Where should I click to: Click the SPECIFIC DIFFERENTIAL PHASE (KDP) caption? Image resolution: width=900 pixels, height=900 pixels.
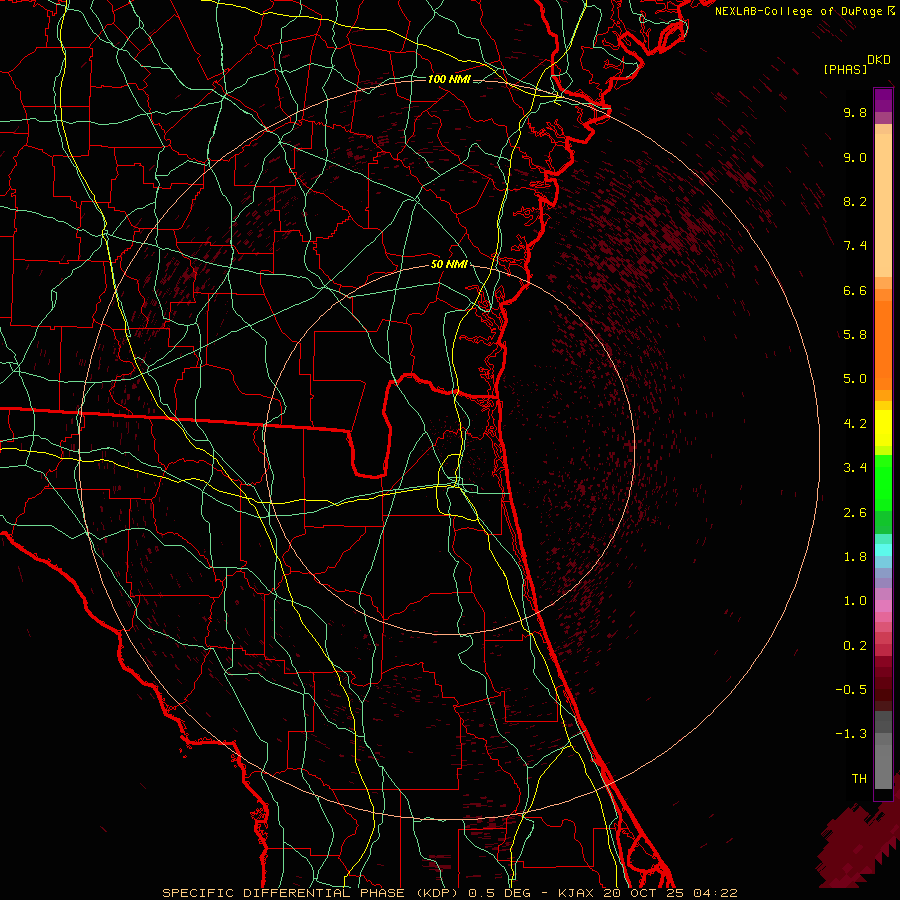point(312,893)
